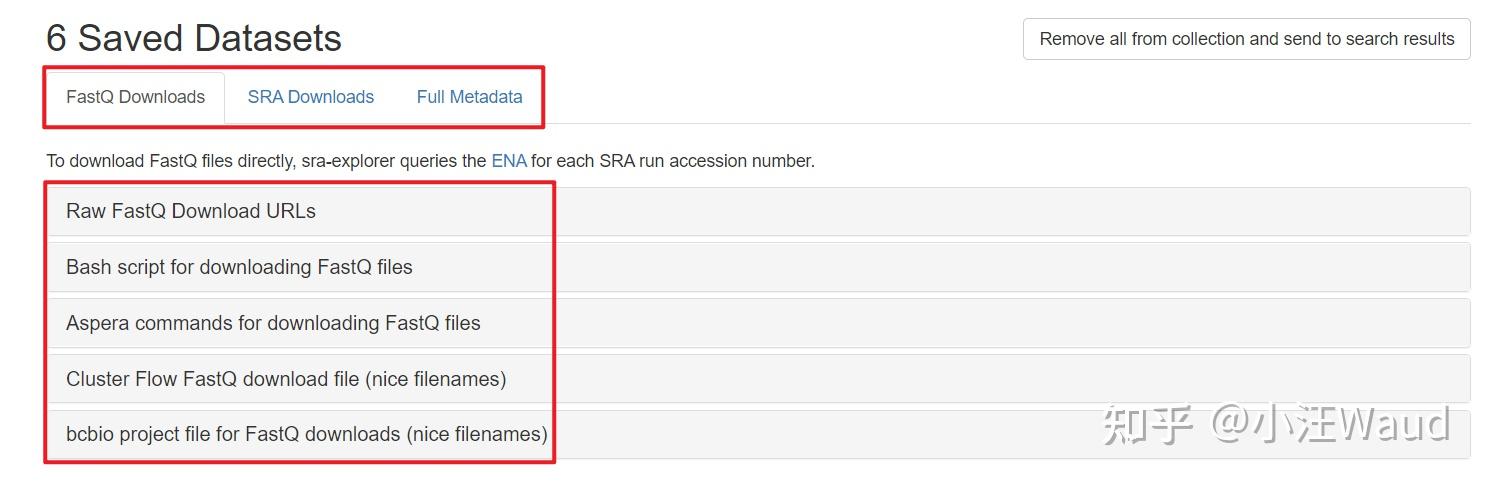Click Remove all from collection button
Image resolution: width=1490 pixels, height=484 pixels.
click(x=1246, y=39)
